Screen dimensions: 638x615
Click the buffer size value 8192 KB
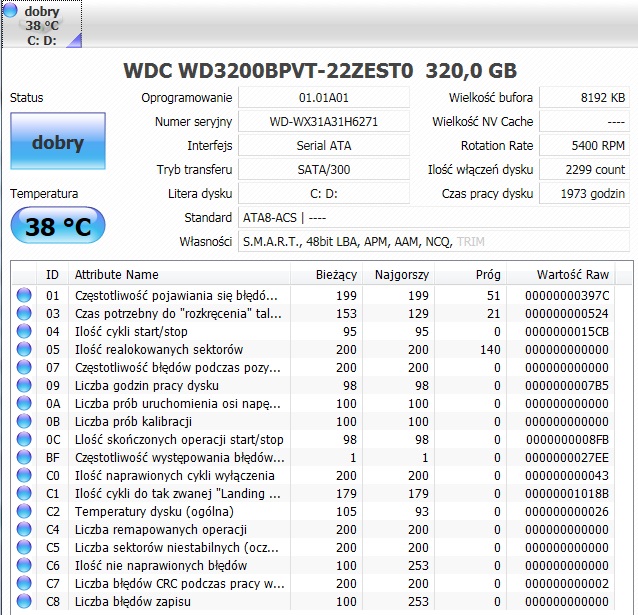click(584, 98)
